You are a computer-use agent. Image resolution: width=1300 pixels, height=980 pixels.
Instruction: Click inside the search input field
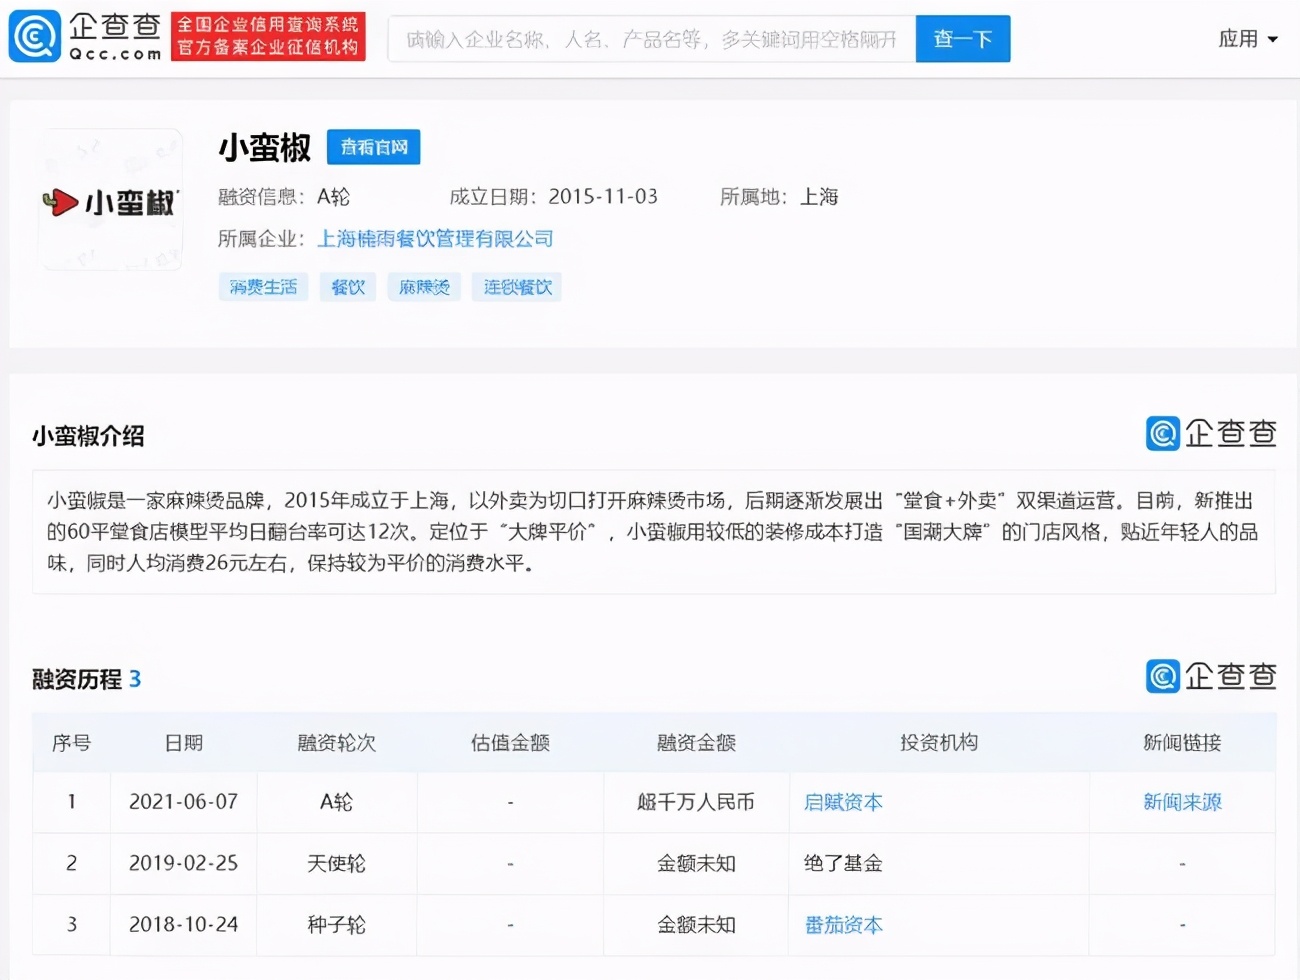(650, 38)
